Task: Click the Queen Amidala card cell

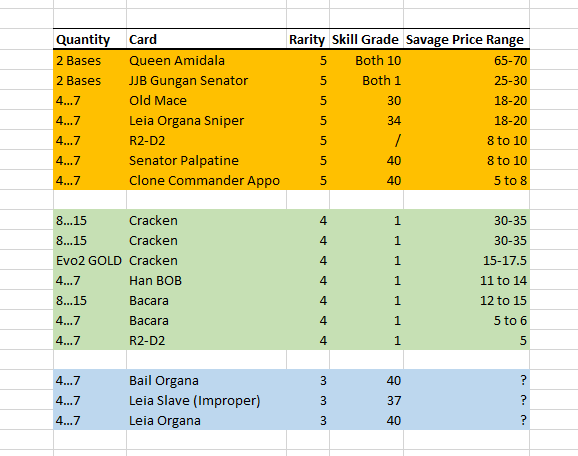Action: [x=206, y=60]
